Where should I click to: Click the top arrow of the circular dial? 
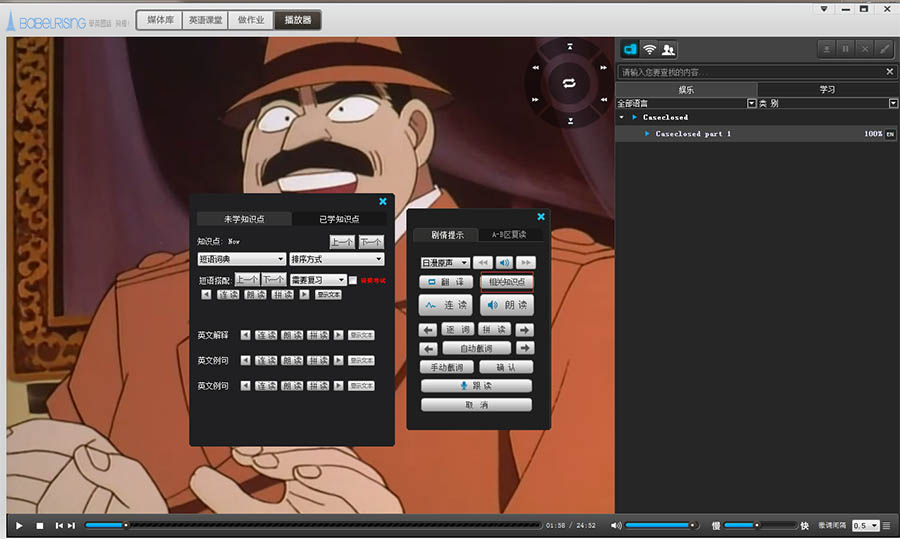[570, 46]
